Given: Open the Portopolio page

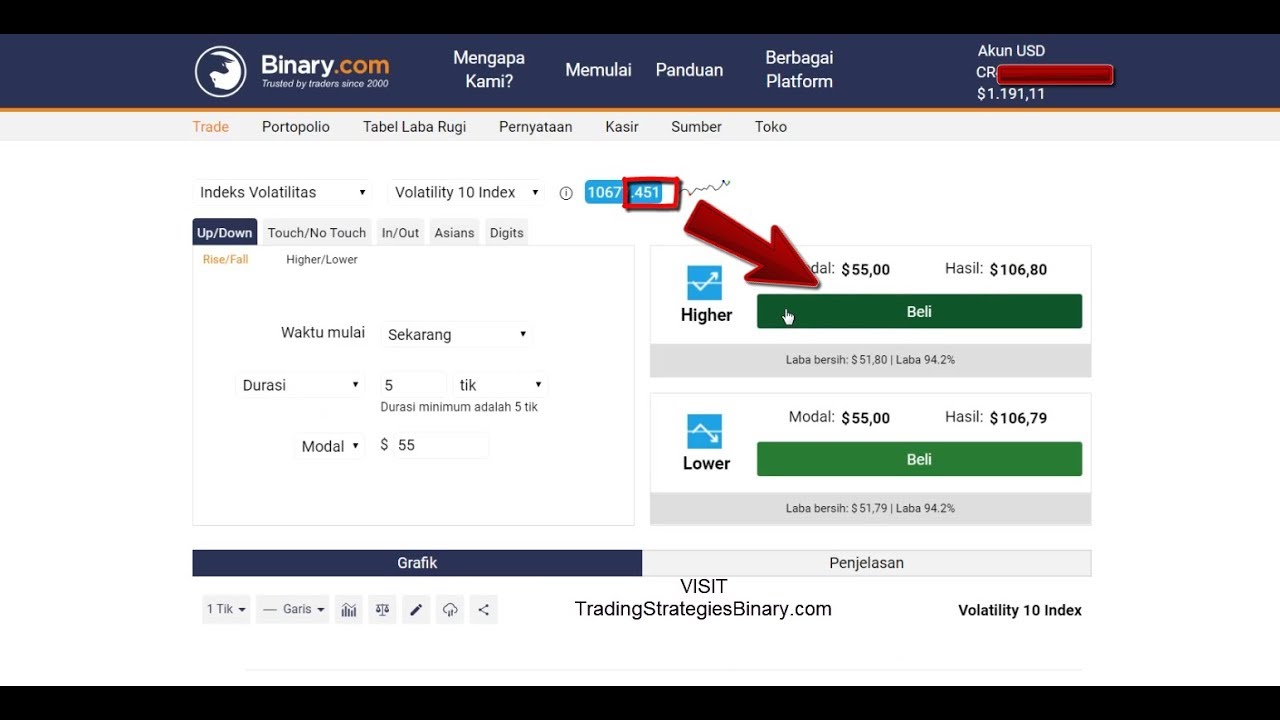Looking at the screenshot, I should coord(296,127).
